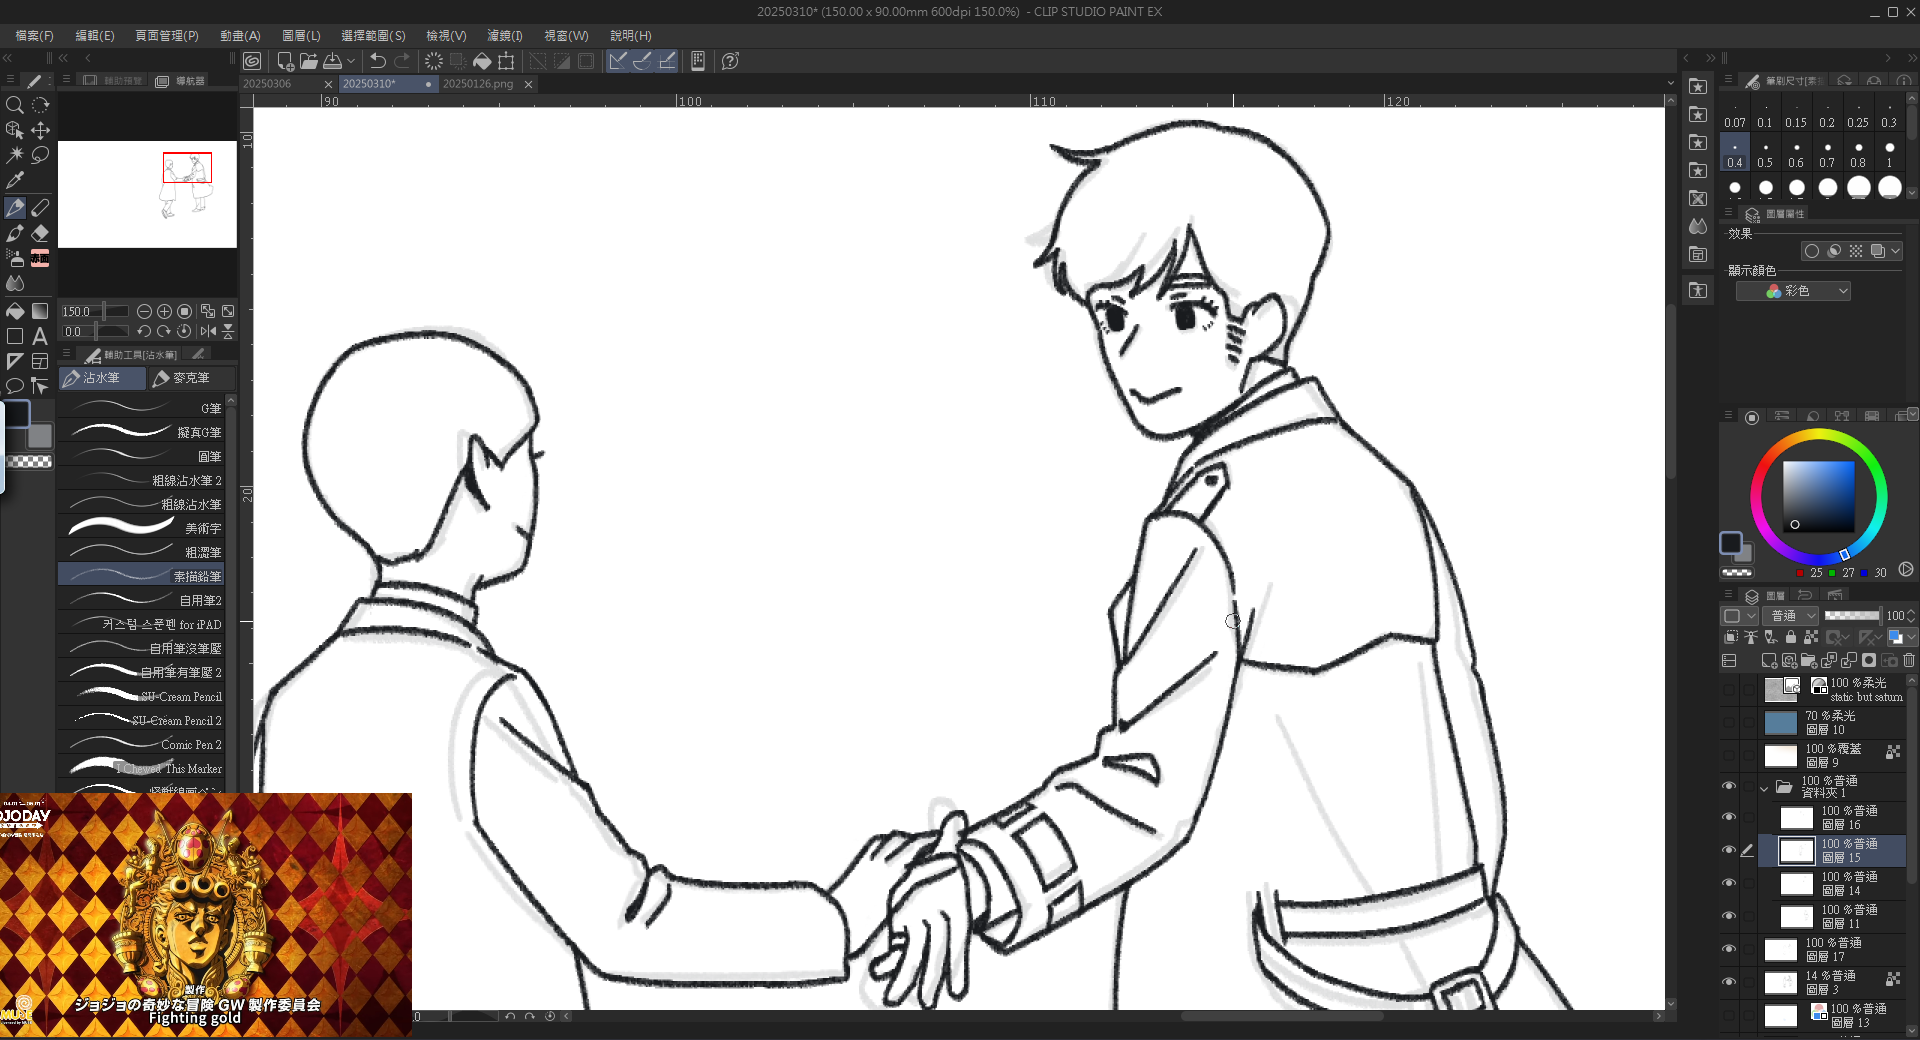1920x1040 pixels.
Task: Select the Fill bucket tool in toolbox
Action: point(14,311)
